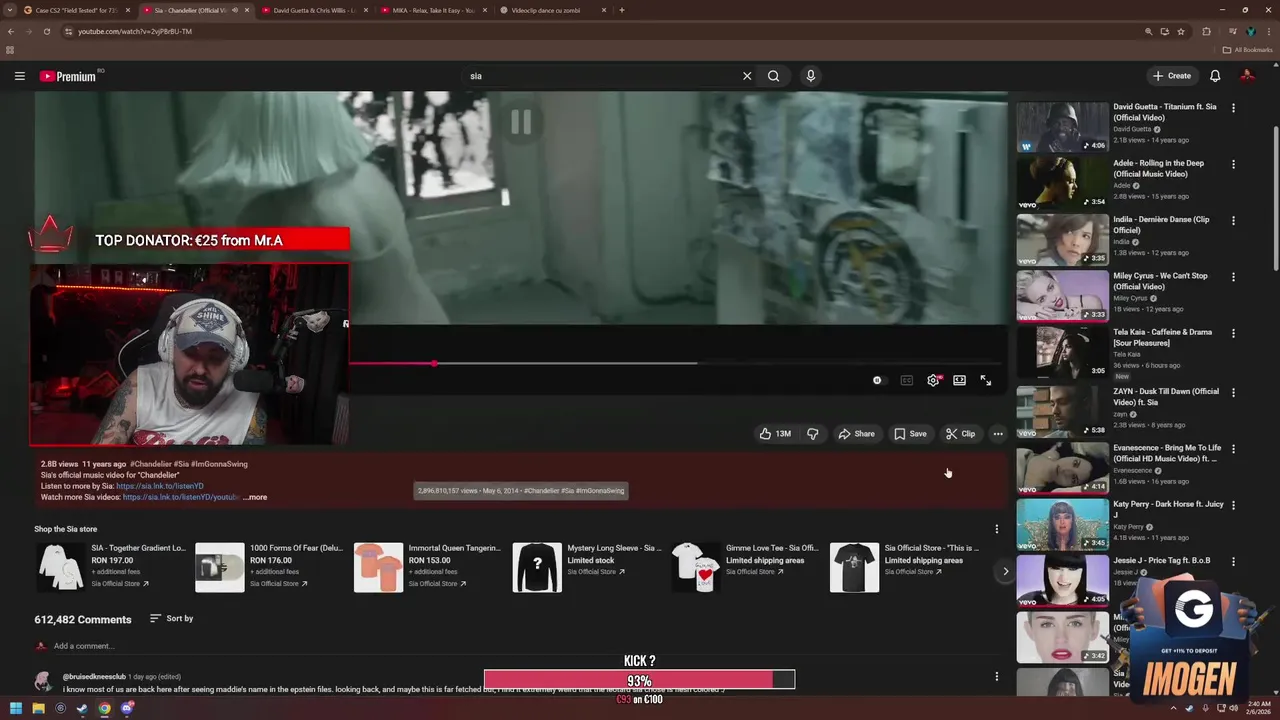Bookmark this page with the star
The height and width of the screenshot is (720, 1280).
(x=1181, y=31)
